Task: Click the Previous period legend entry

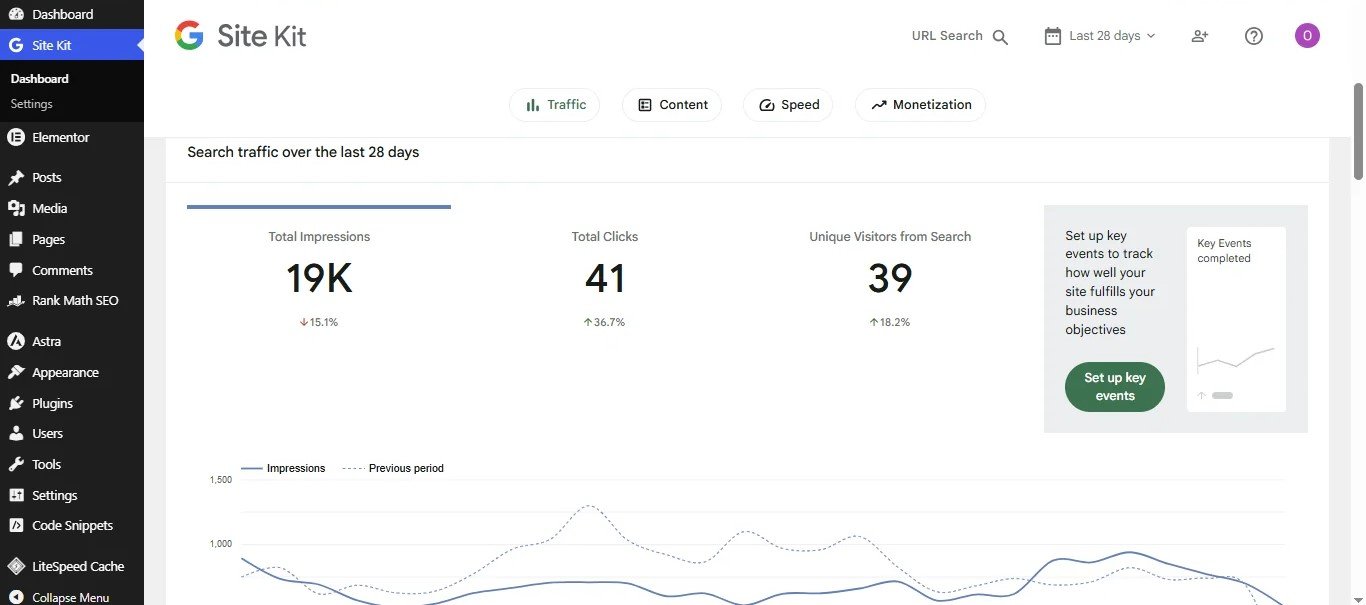Action: coord(393,468)
